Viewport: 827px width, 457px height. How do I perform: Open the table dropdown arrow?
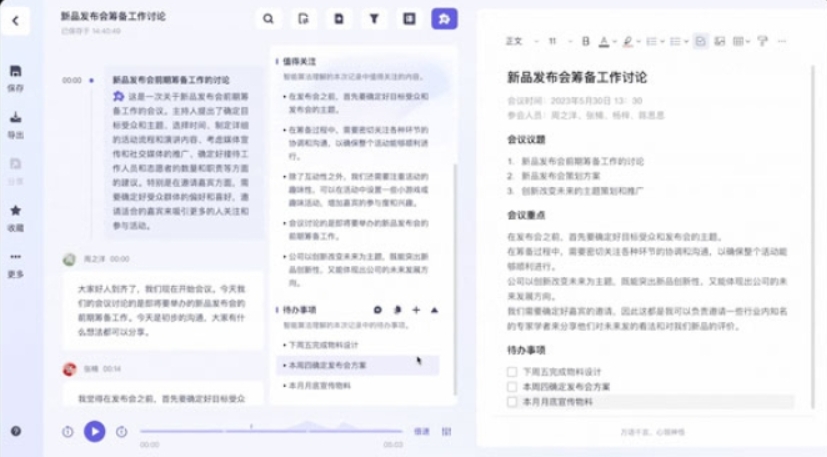[748, 42]
